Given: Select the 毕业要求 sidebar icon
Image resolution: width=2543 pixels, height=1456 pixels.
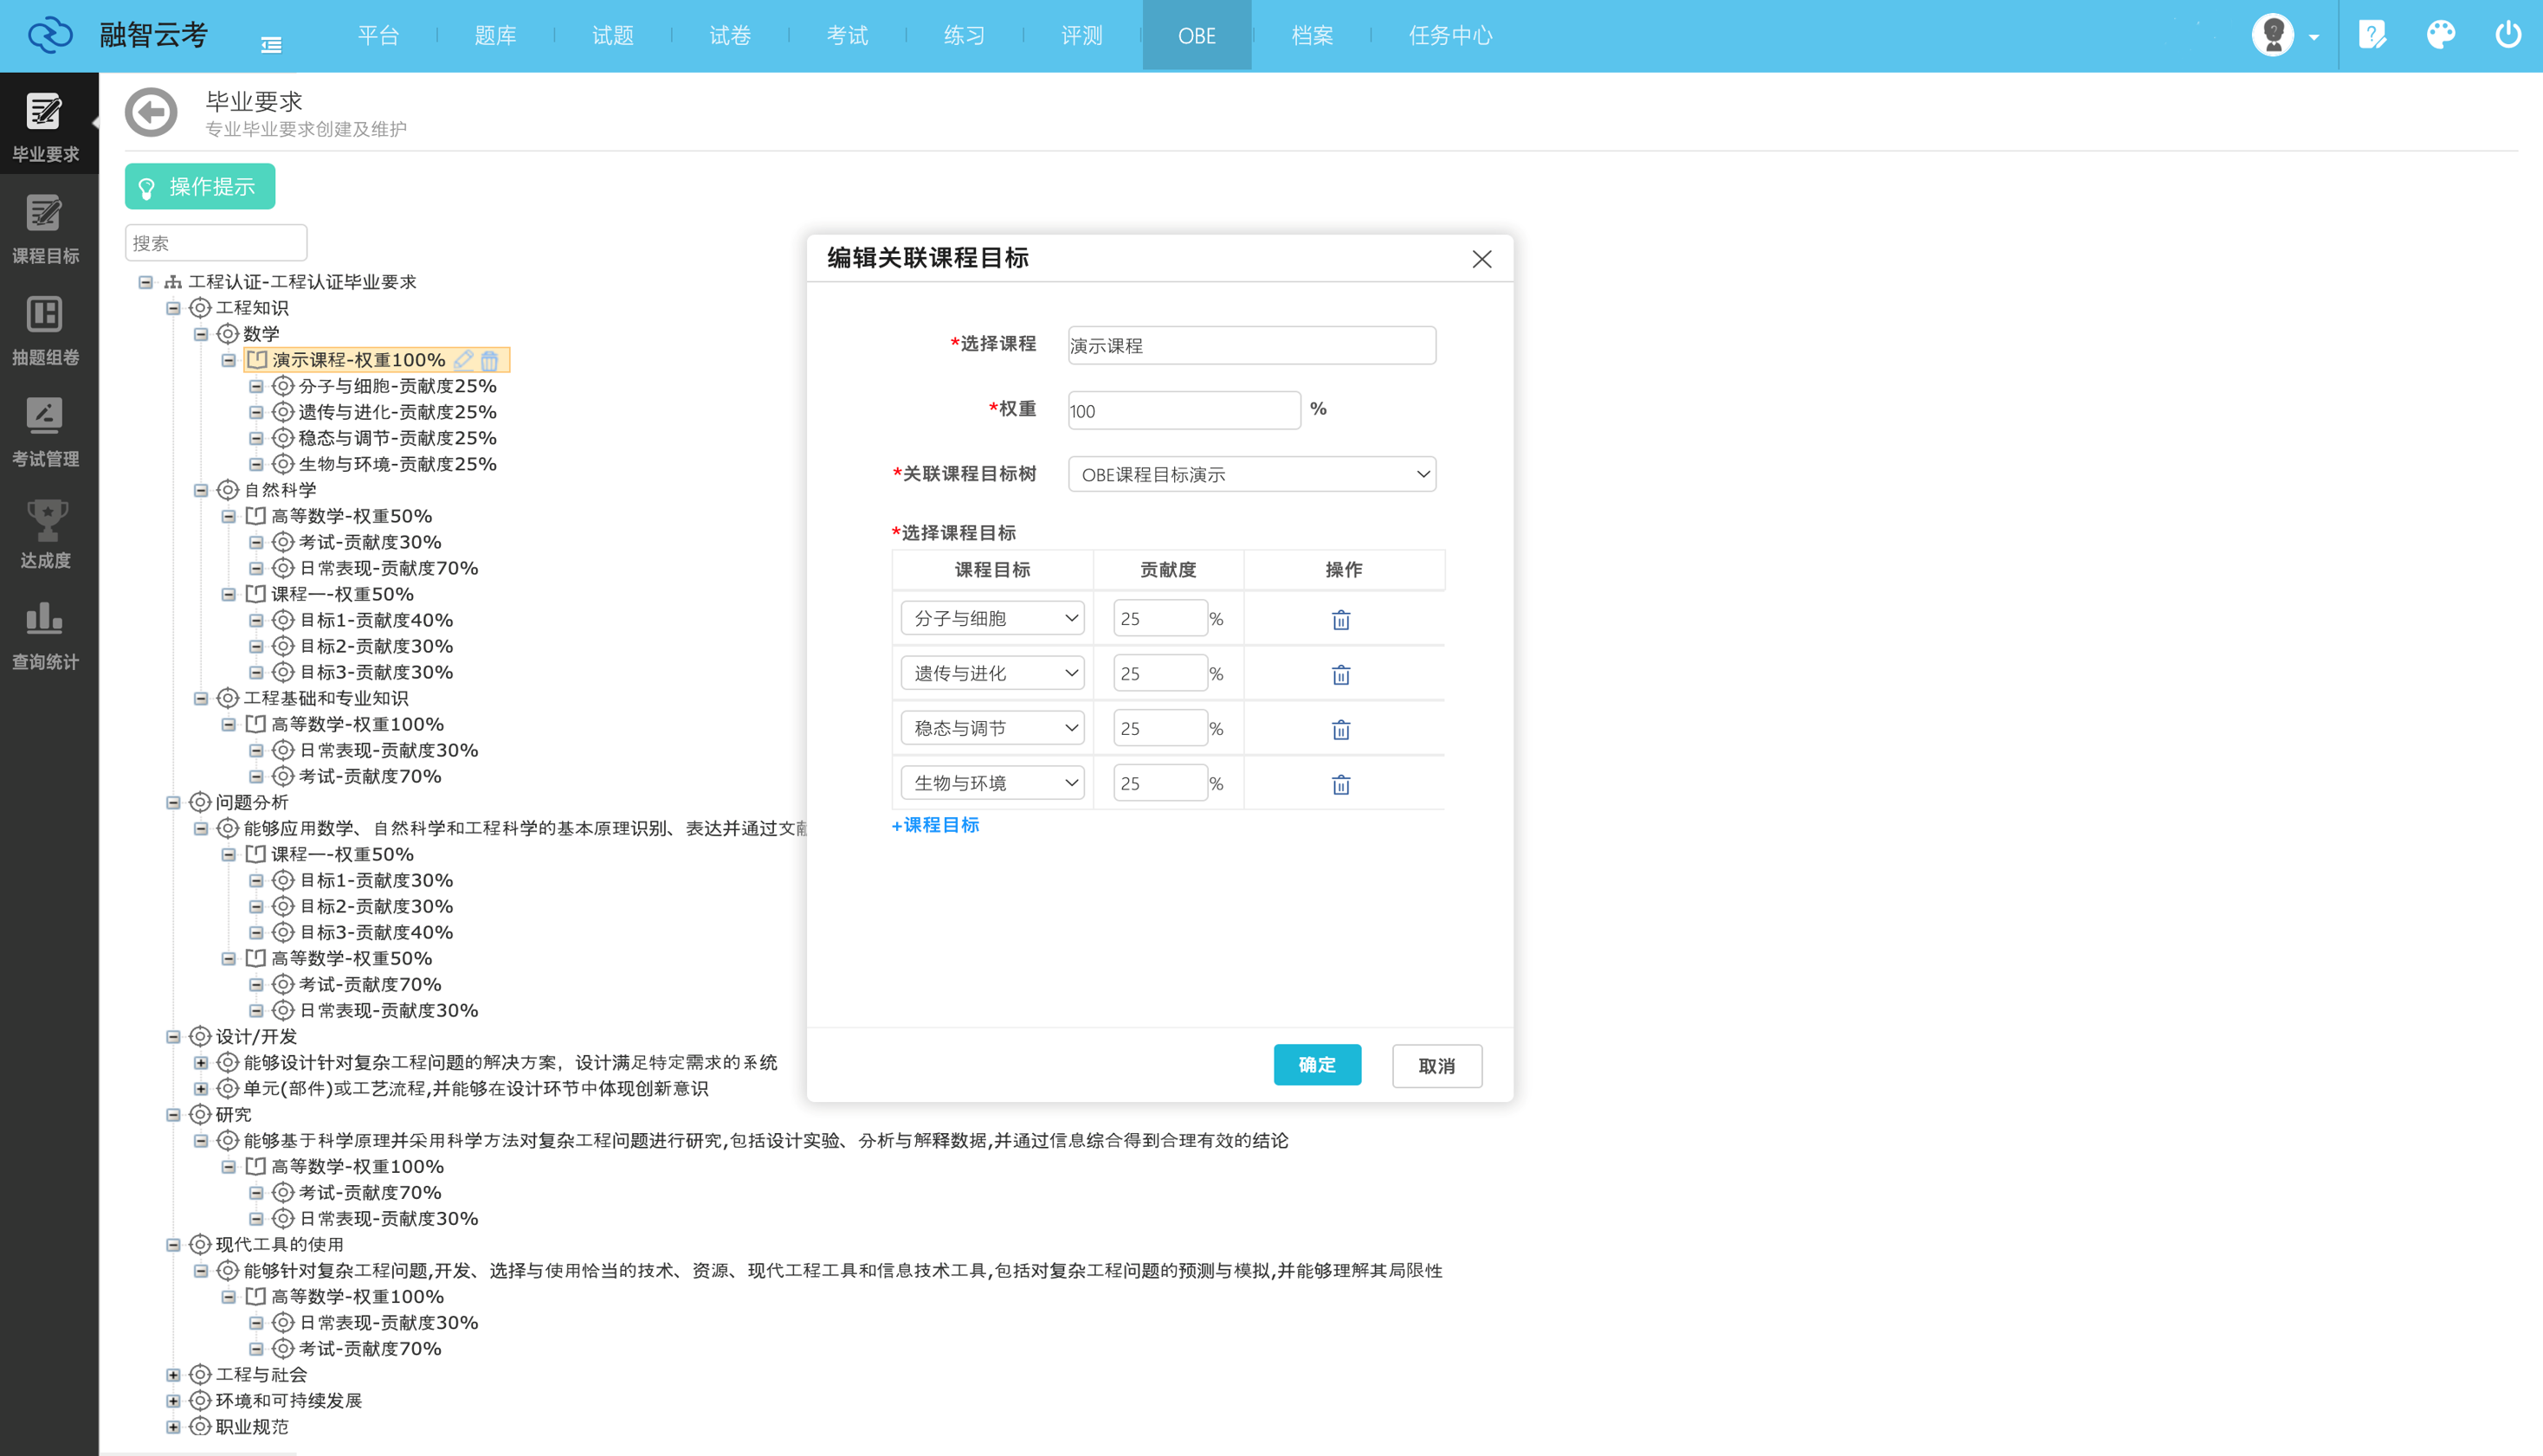Looking at the screenshot, I should (46, 124).
